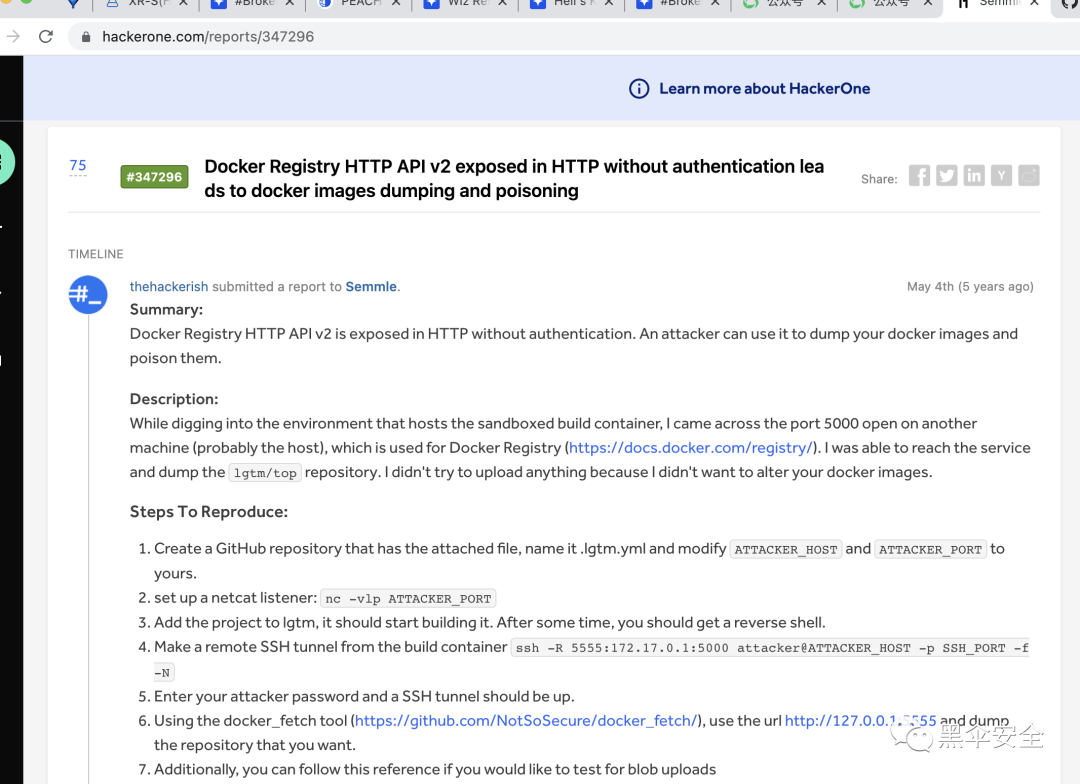
Task: Share the report on Facebook
Action: [x=919, y=176]
